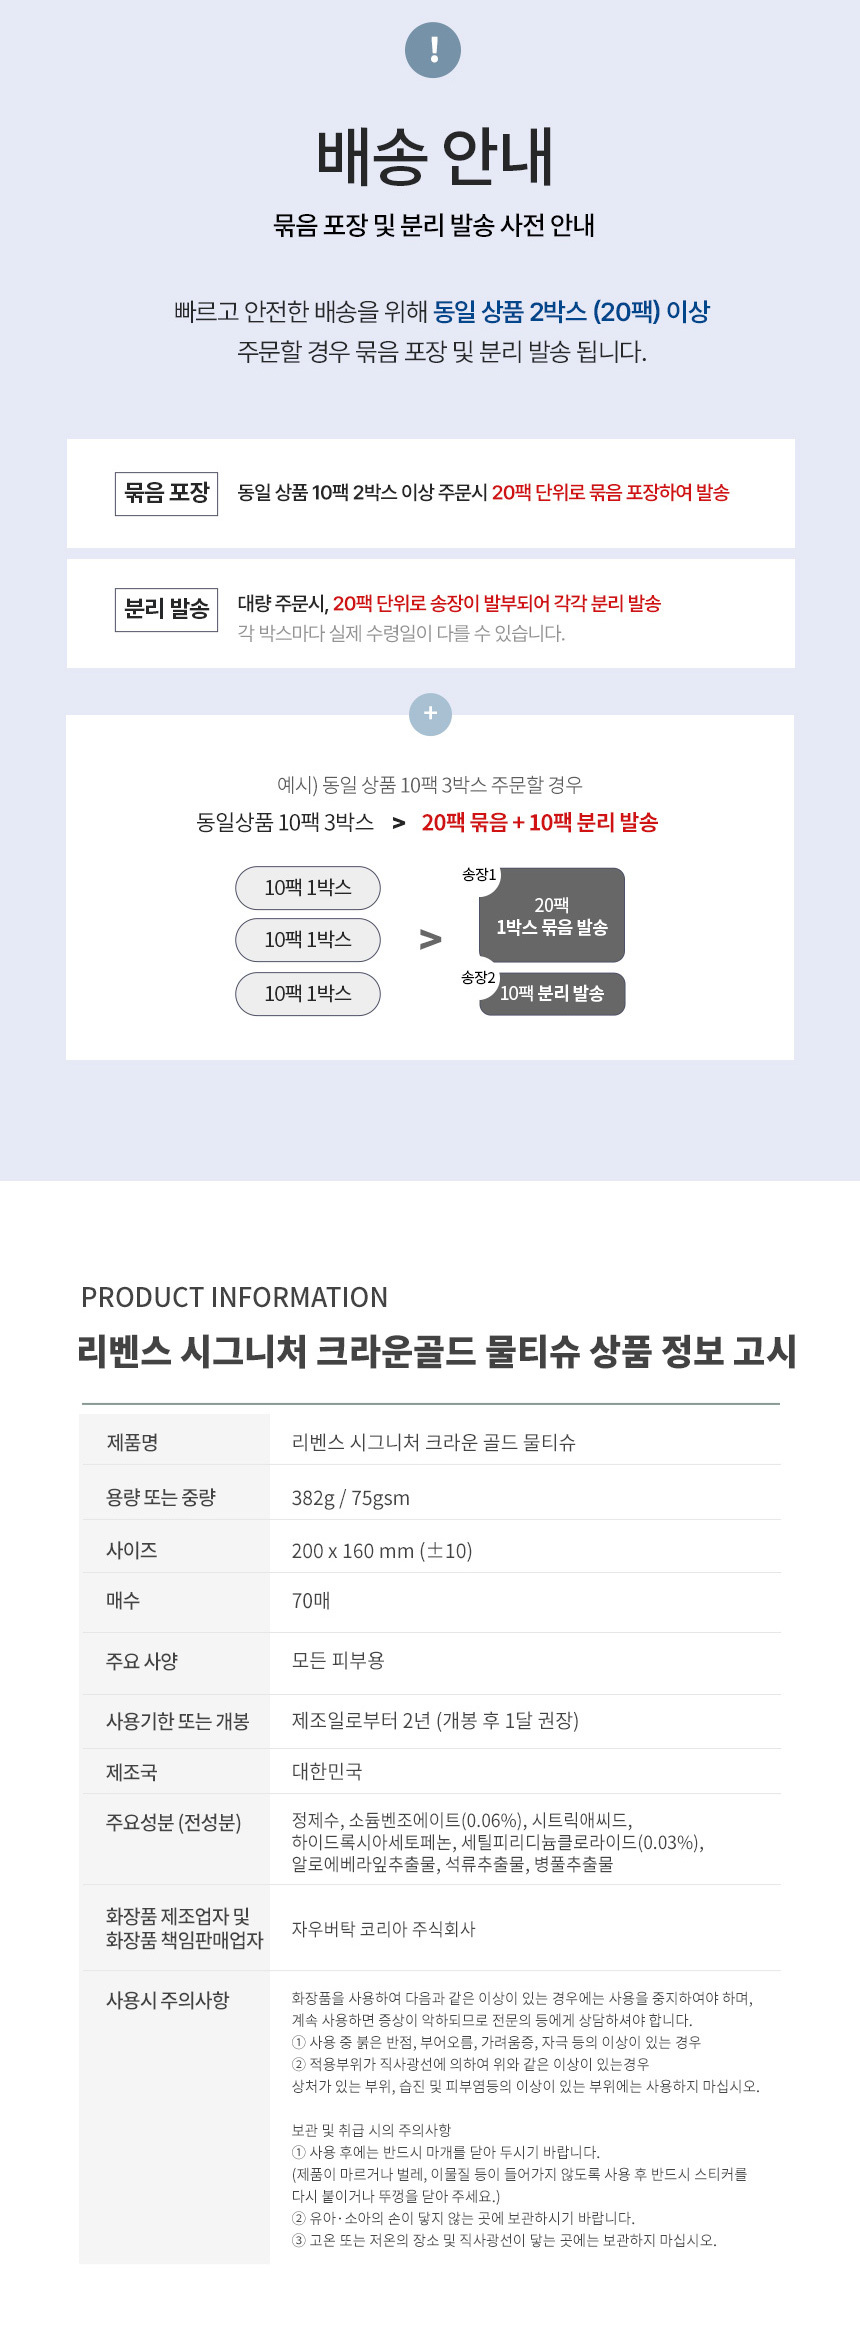This screenshot has width=860, height=2326.
Task: Click the round plus icon between sections
Action: [x=431, y=714]
